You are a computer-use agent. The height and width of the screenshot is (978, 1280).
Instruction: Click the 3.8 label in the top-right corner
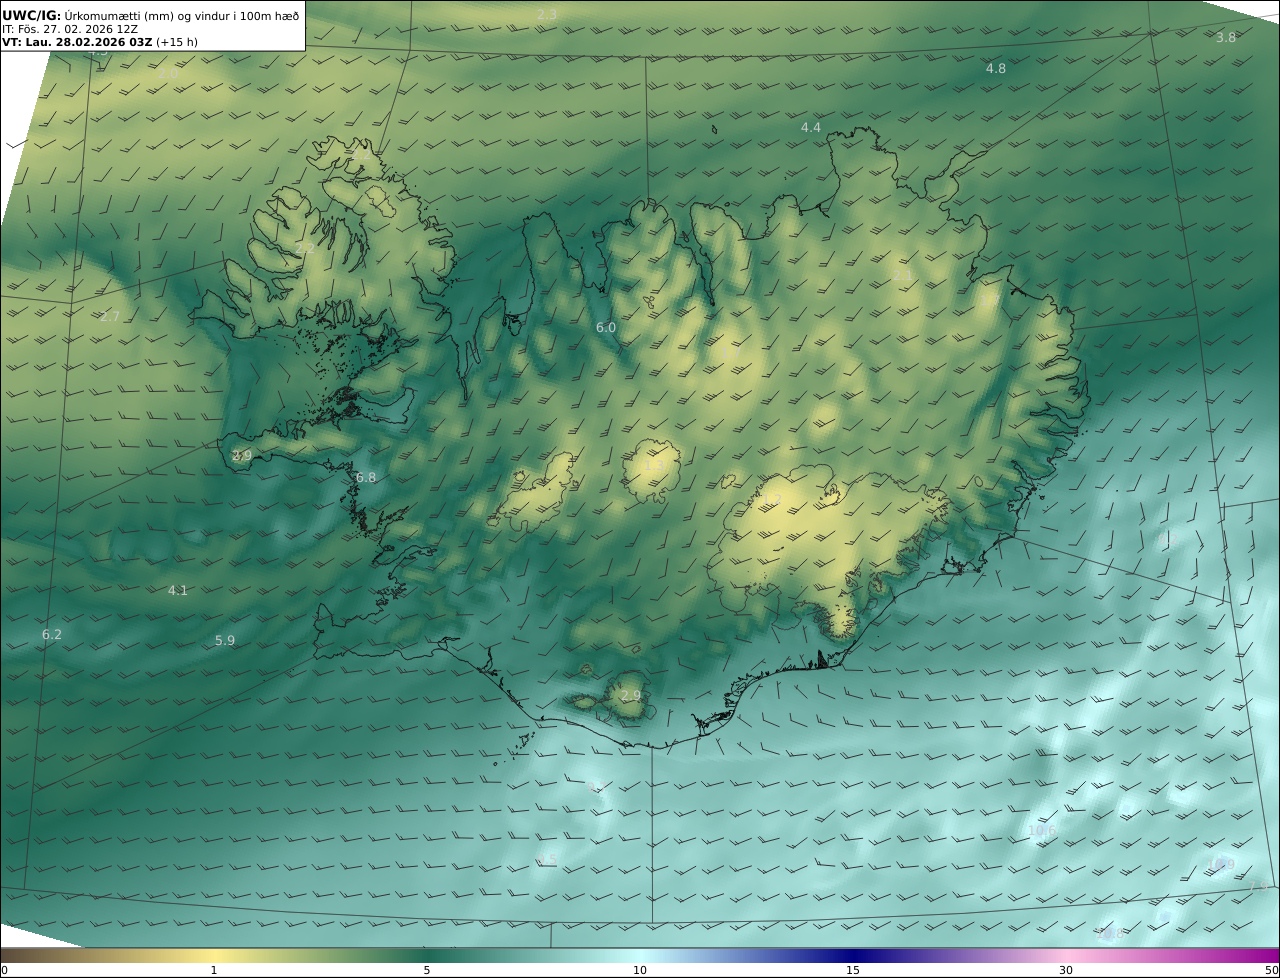[x=1226, y=38]
